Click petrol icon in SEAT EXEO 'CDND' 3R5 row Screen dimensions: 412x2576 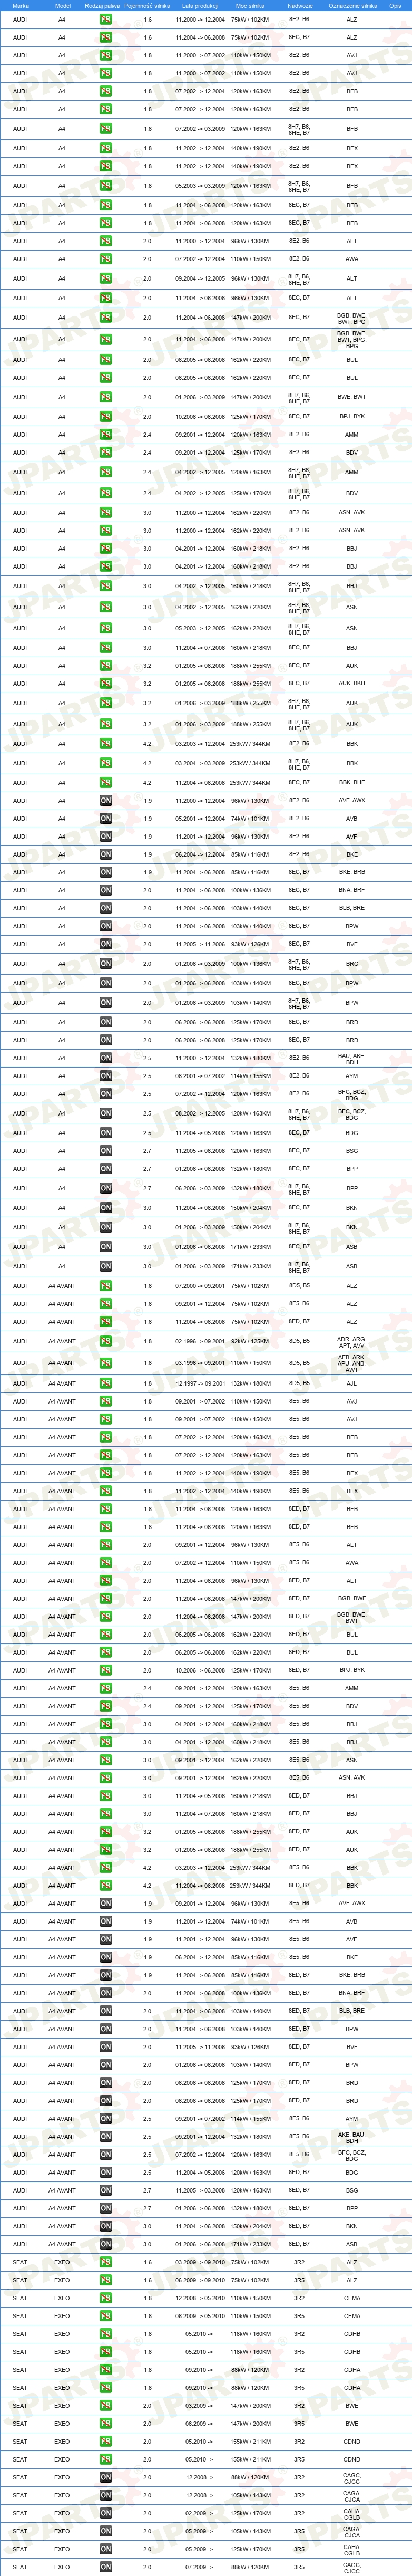(x=106, y=2459)
